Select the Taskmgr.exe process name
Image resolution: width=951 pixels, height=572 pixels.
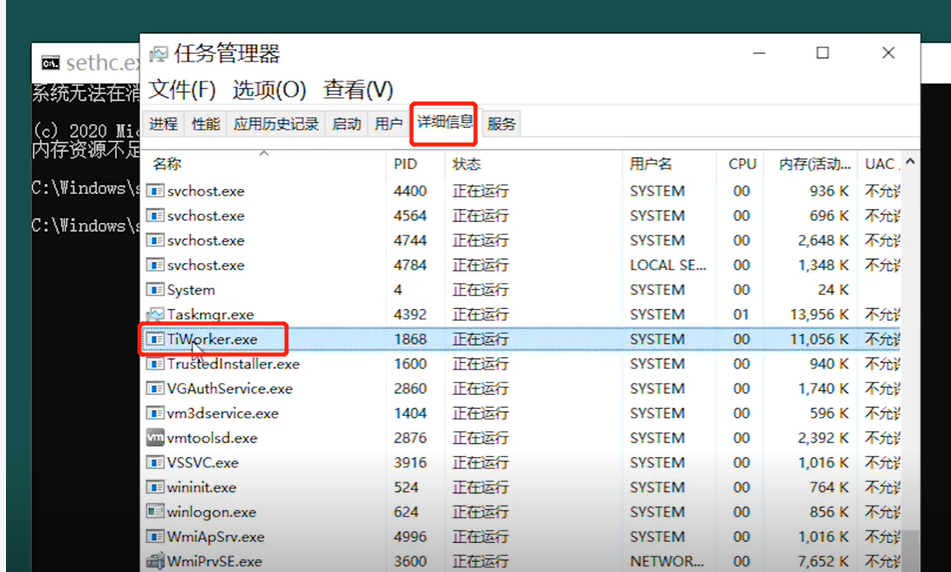210,315
